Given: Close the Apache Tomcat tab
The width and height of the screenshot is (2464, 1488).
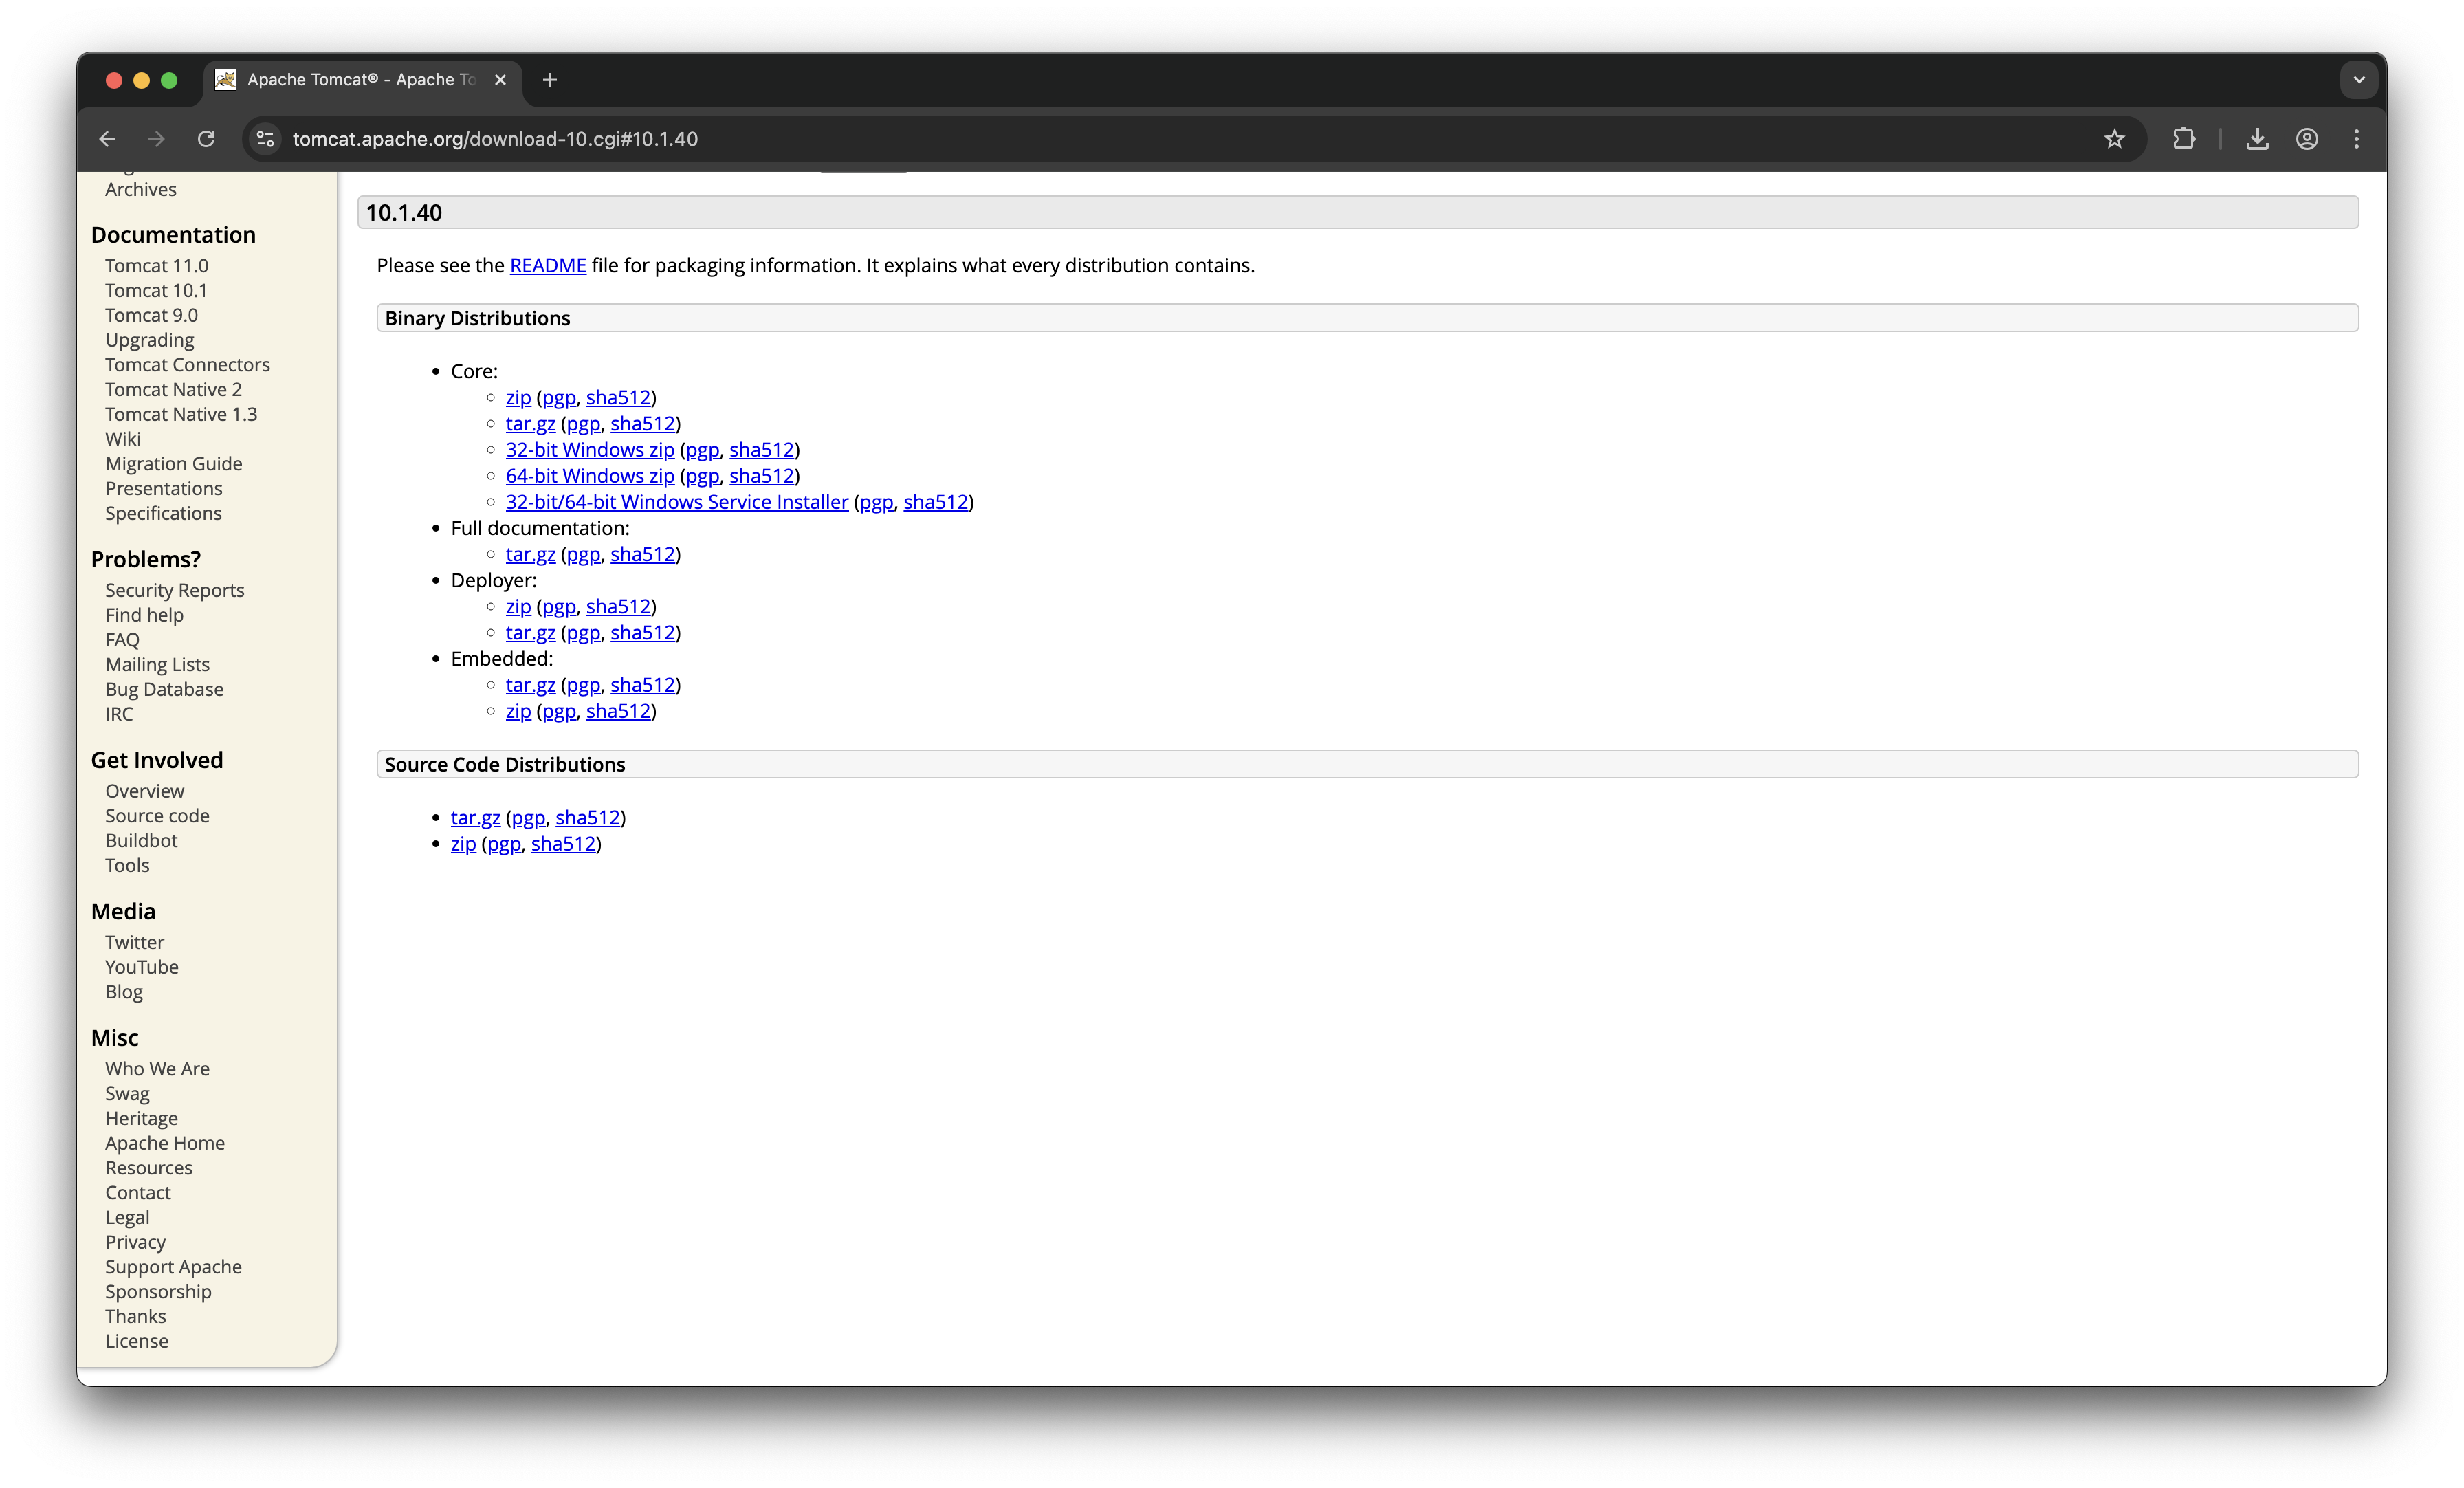Looking at the screenshot, I should (501, 80).
